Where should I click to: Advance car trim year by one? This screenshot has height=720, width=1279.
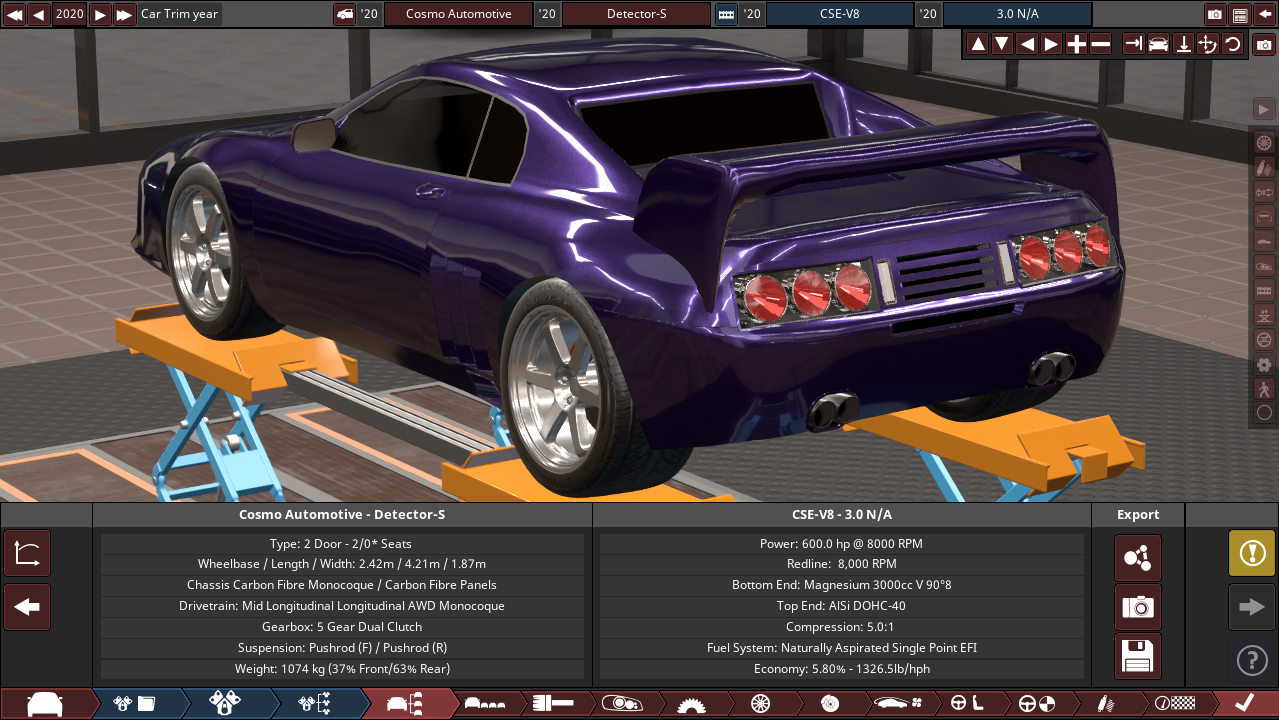pyautogui.click(x=100, y=14)
